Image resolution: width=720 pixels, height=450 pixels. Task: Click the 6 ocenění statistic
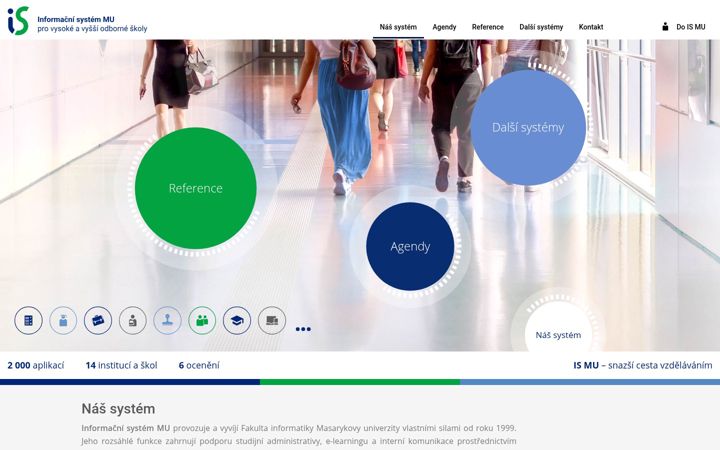199,365
